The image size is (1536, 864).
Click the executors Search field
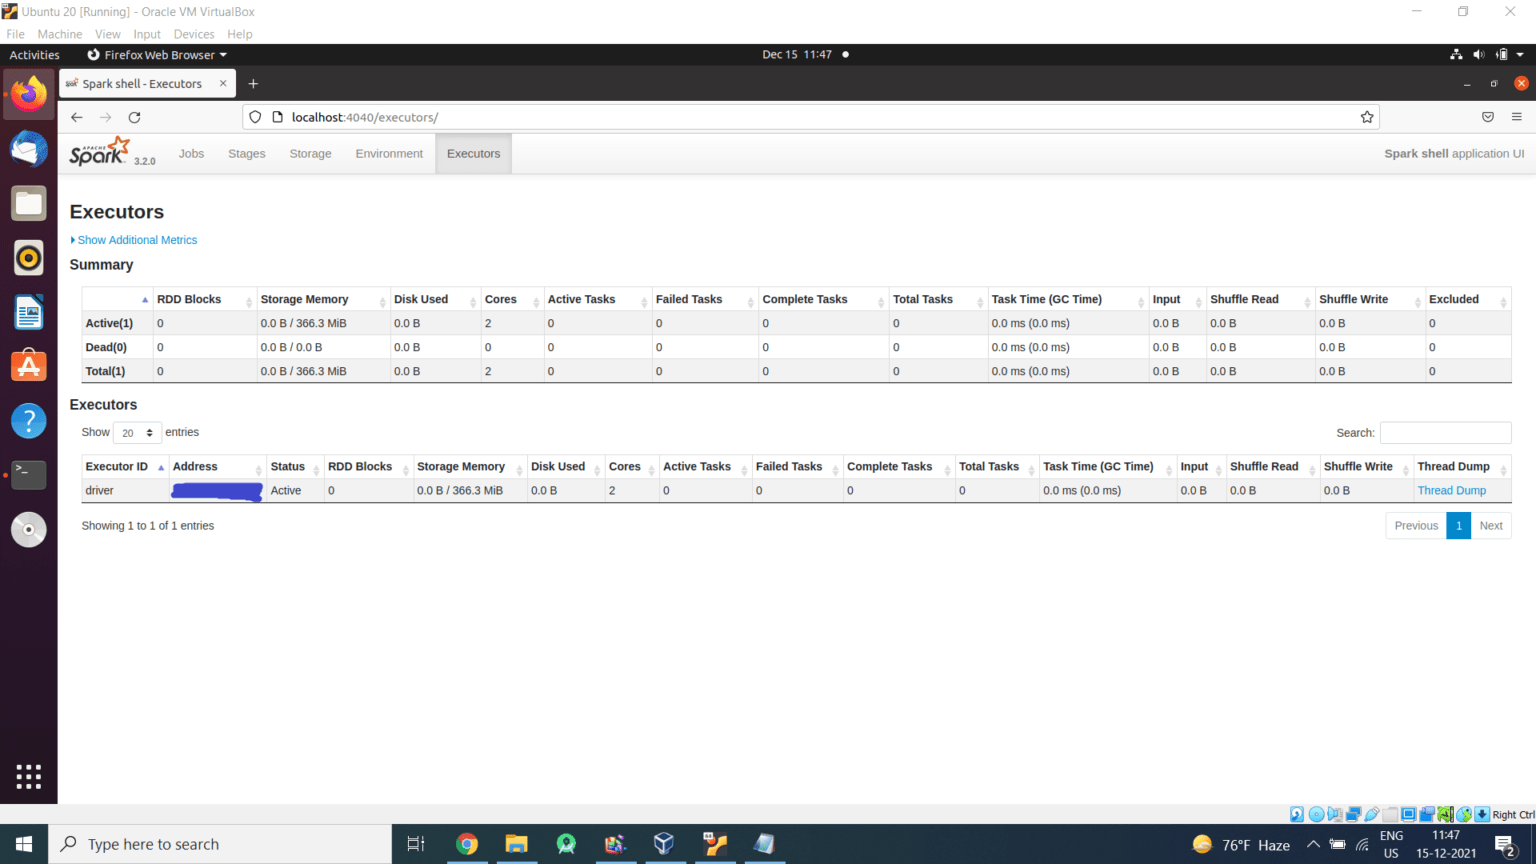coord(1445,432)
